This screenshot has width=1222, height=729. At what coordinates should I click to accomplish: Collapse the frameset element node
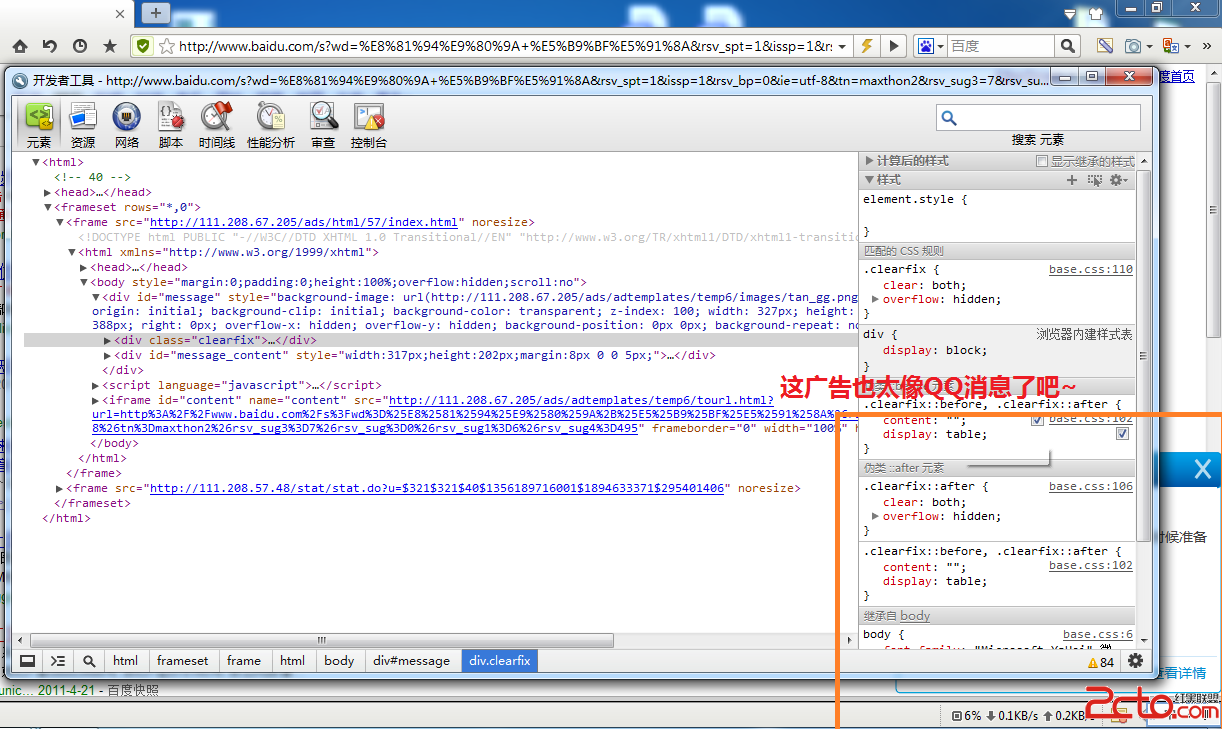(47, 207)
